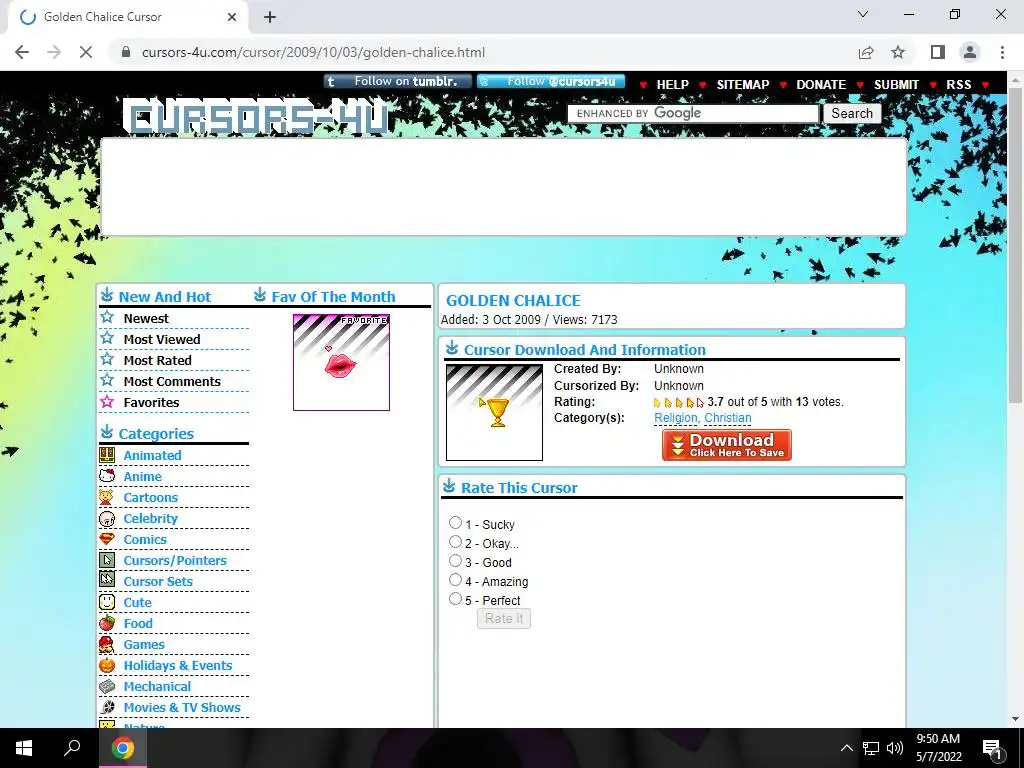
Task: Open the Cursor Sets category link
Action: tap(158, 581)
